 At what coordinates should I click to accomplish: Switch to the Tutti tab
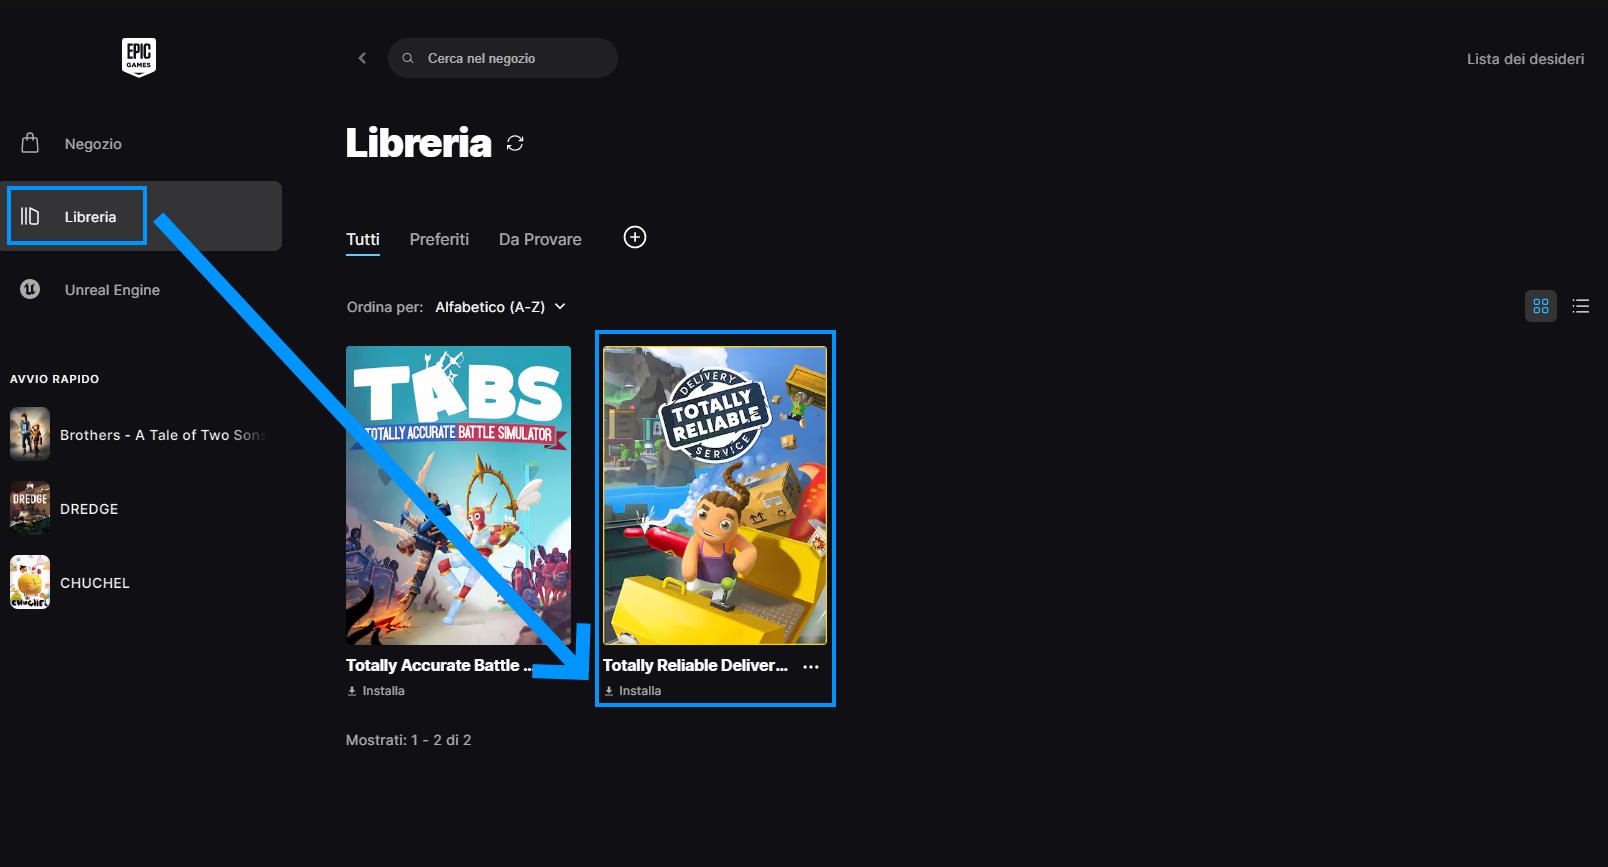[x=363, y=239]
